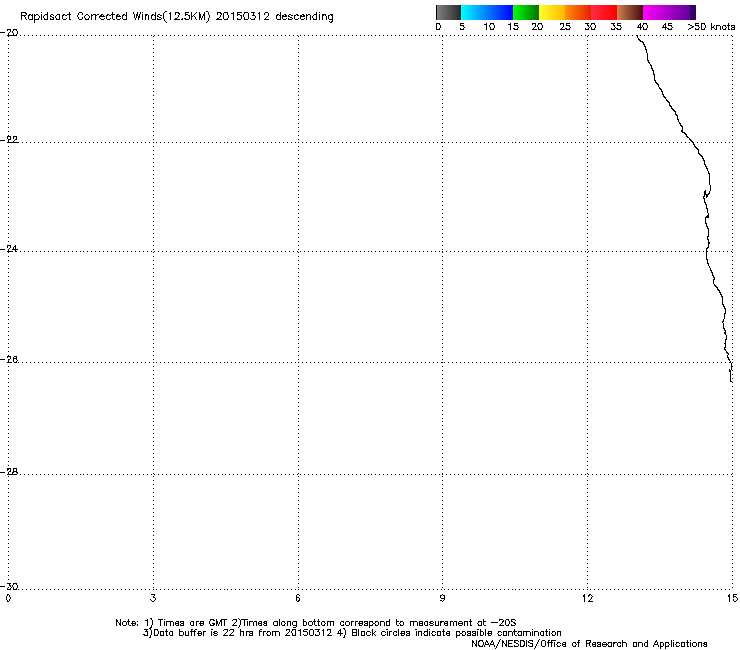Click the word 'descending' in the title
Image resolution: width=740 pixels, height=650 pixels.
tap(304, 17)
